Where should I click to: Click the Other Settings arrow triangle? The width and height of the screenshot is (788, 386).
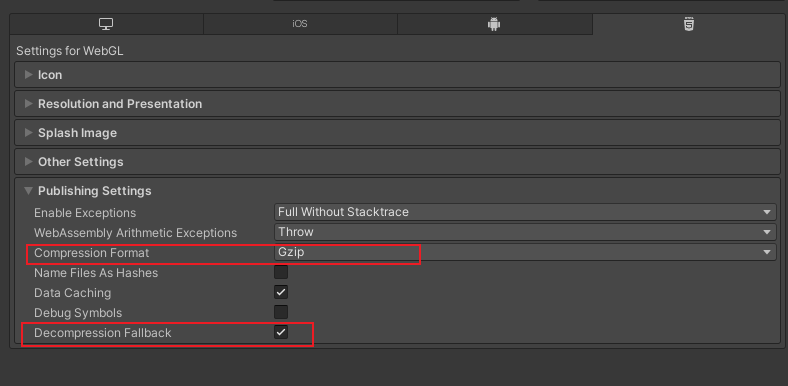click(x=29, y=162)
